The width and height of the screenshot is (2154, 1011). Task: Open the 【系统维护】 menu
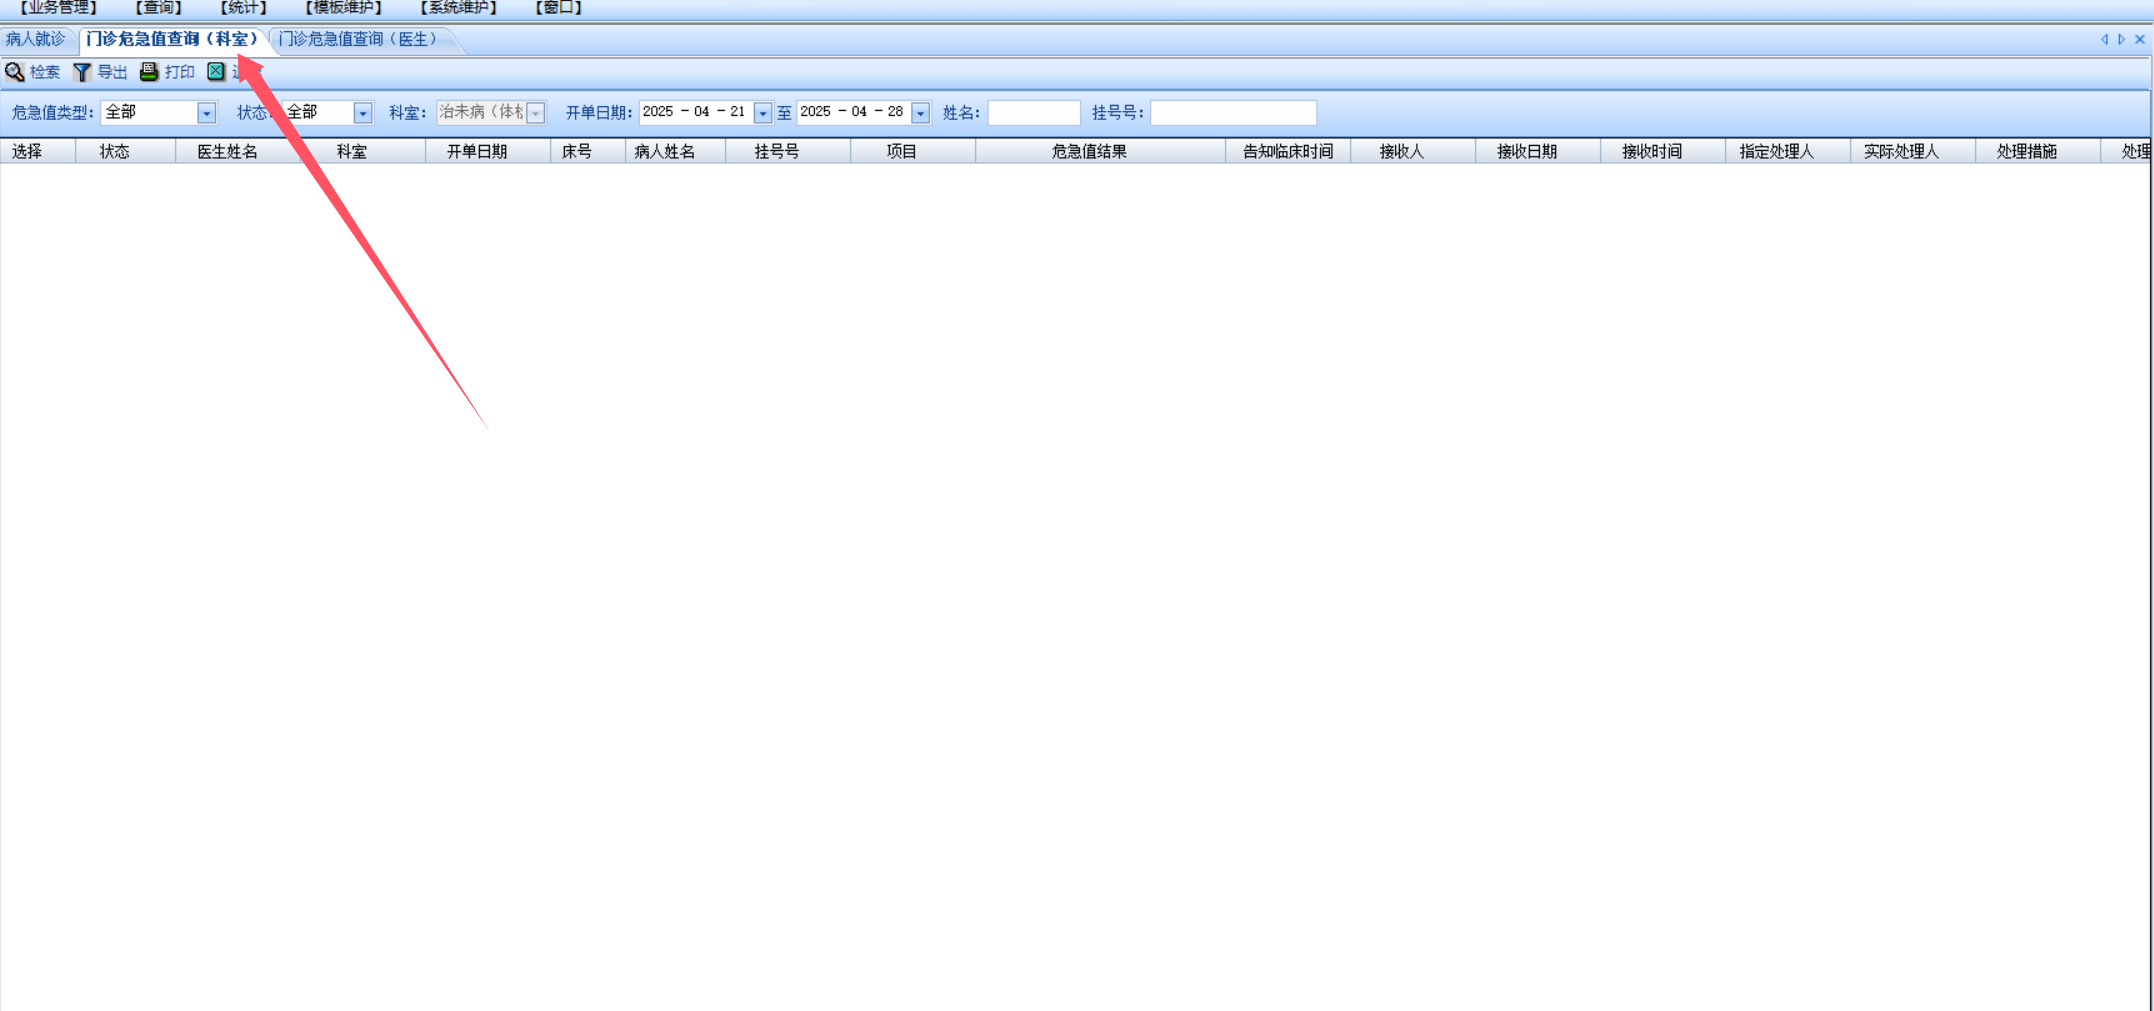click(x=459, y=8)
